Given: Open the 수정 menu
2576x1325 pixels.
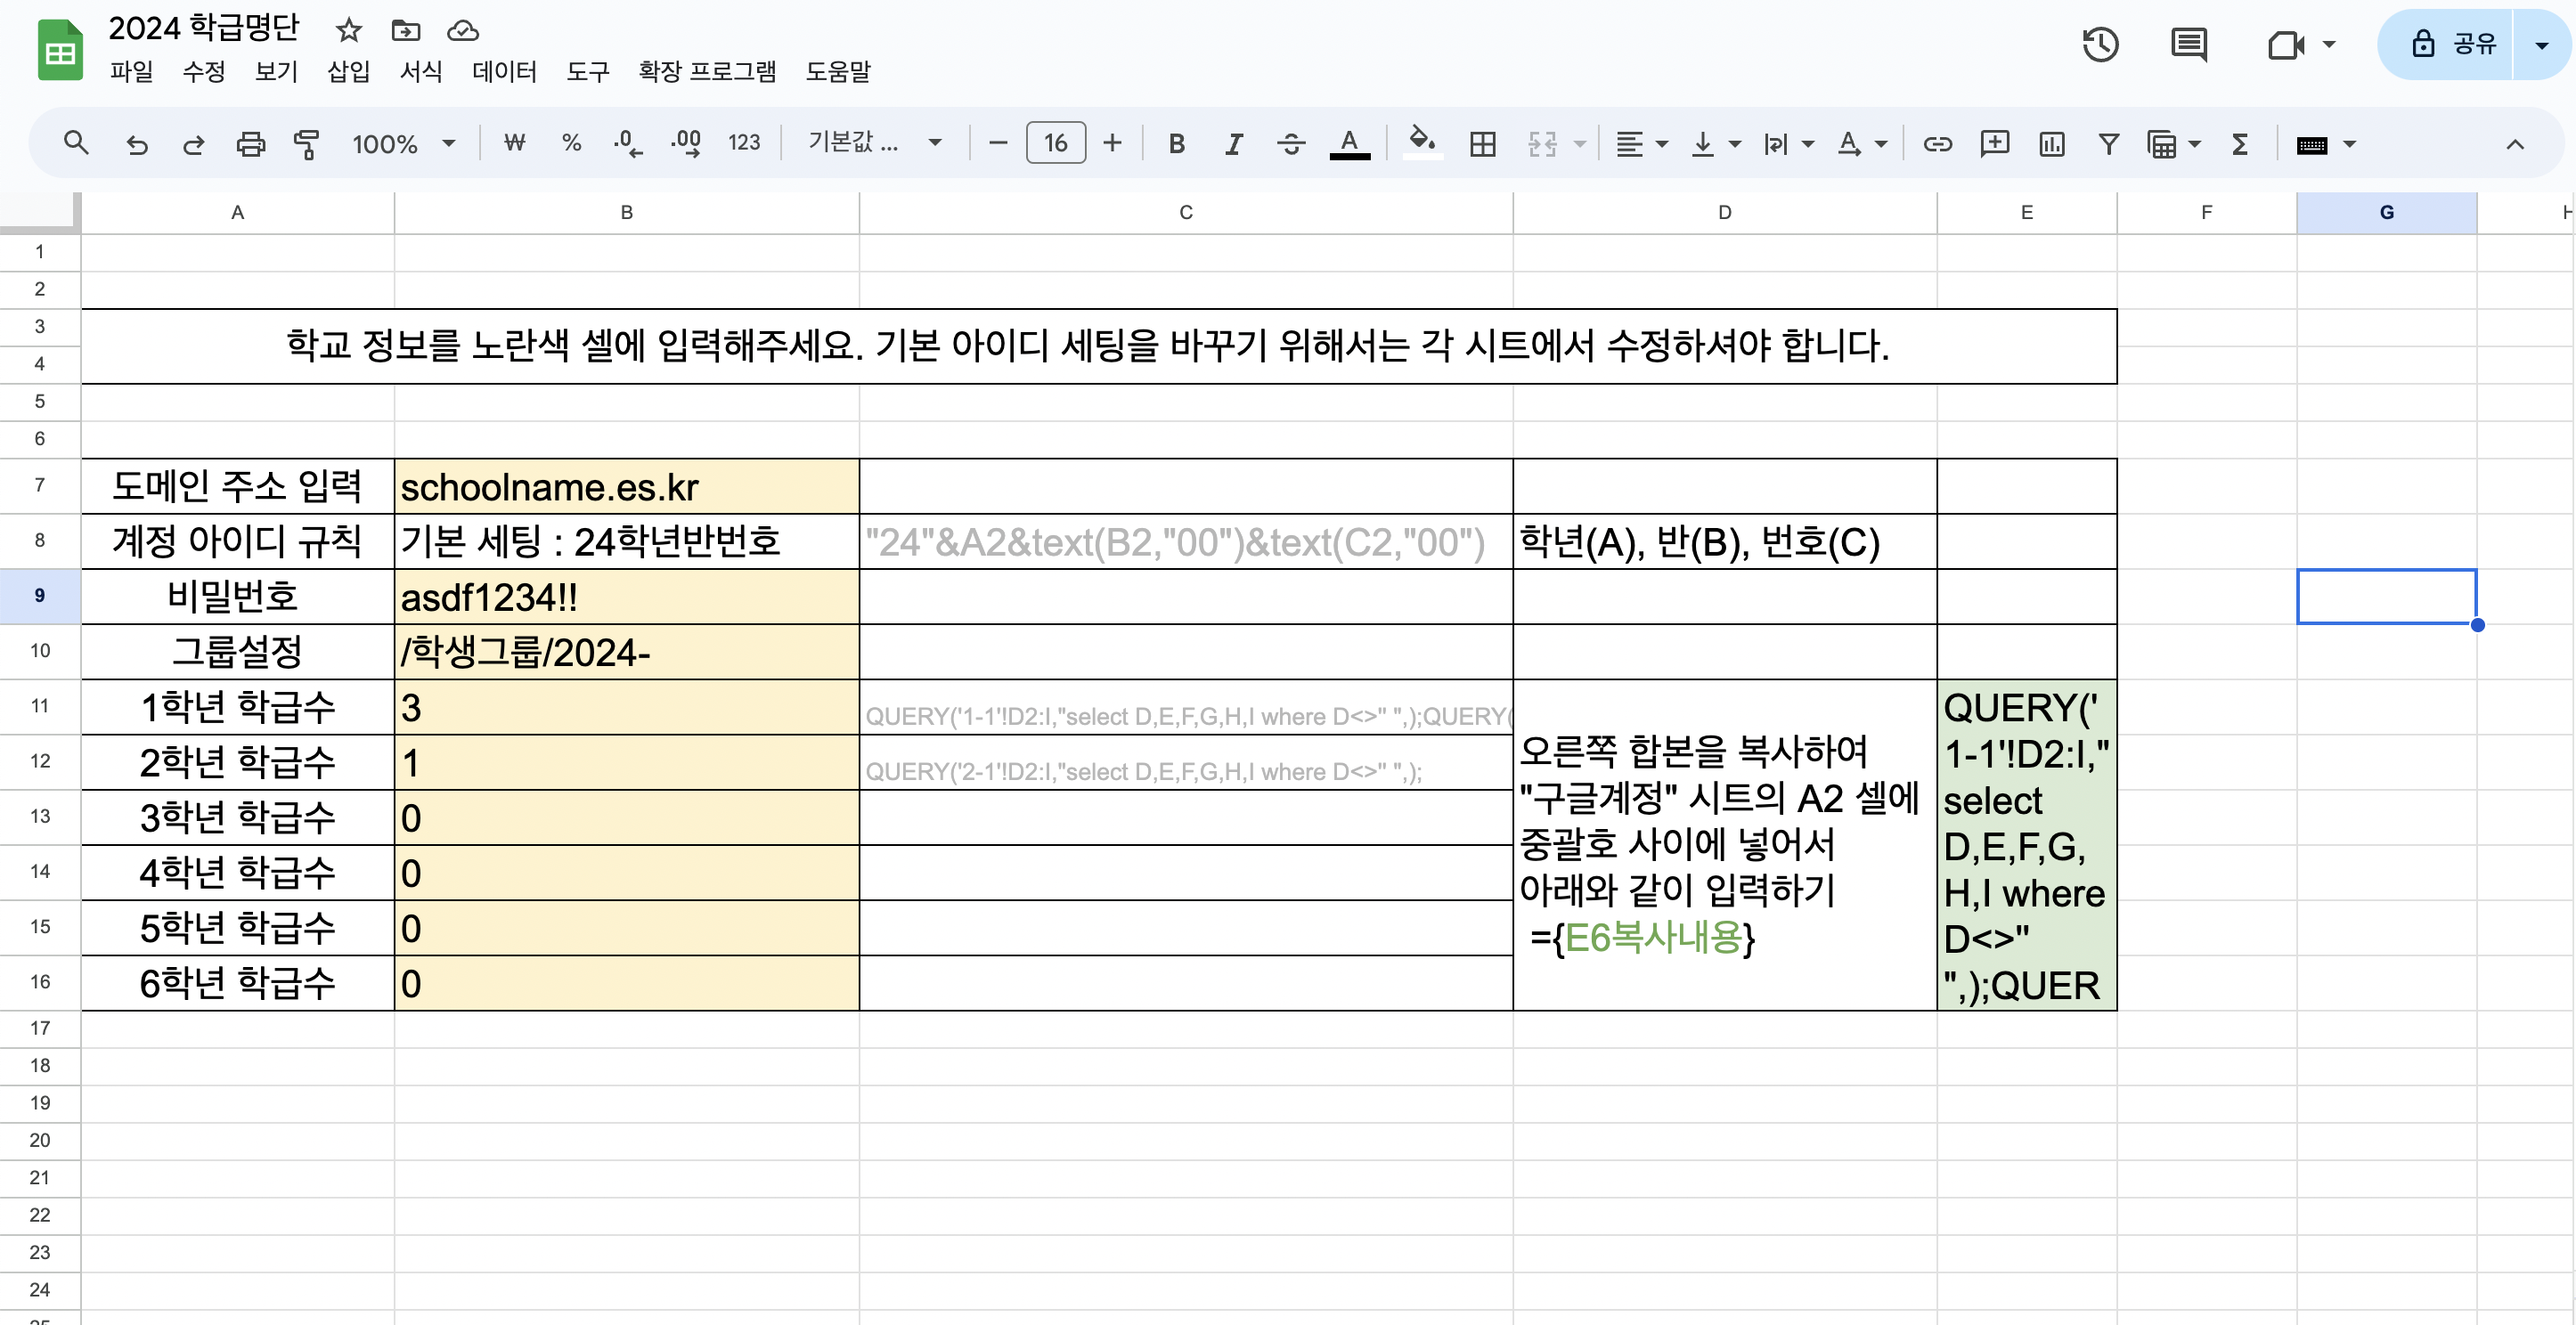Looking at the screenshot, I should [204, 71].
